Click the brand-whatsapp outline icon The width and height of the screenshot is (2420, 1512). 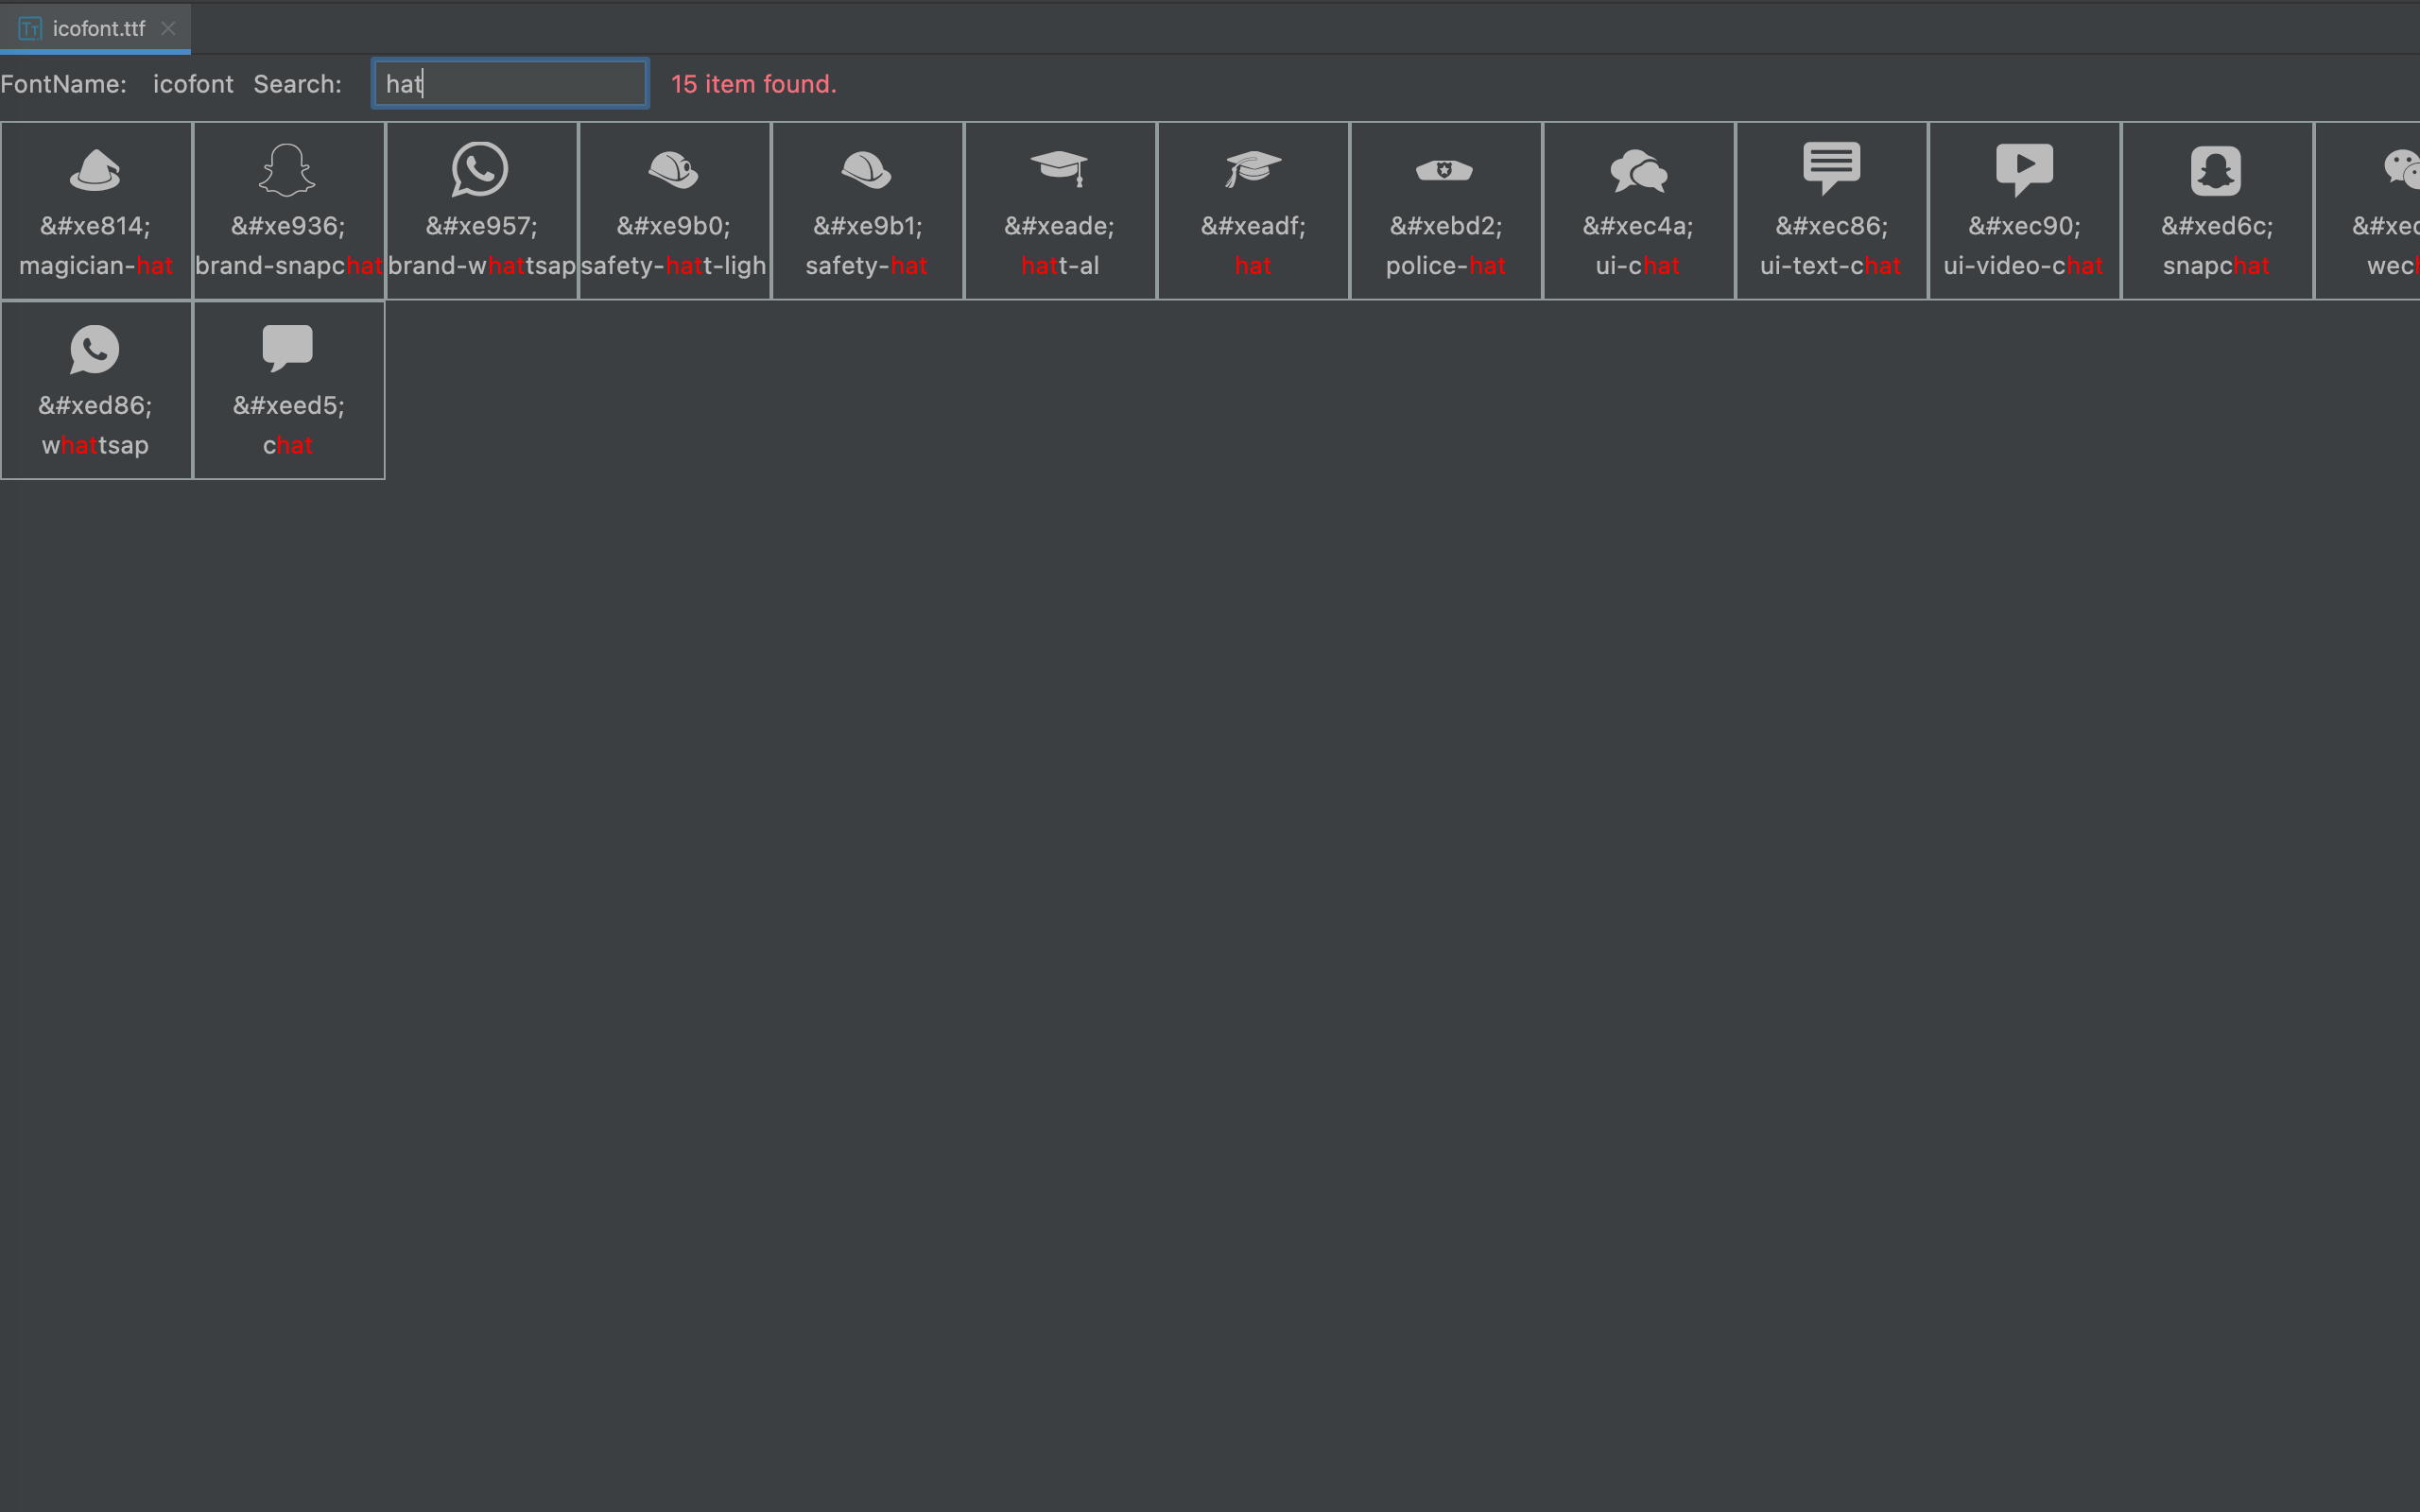click(x=480, y=169)
